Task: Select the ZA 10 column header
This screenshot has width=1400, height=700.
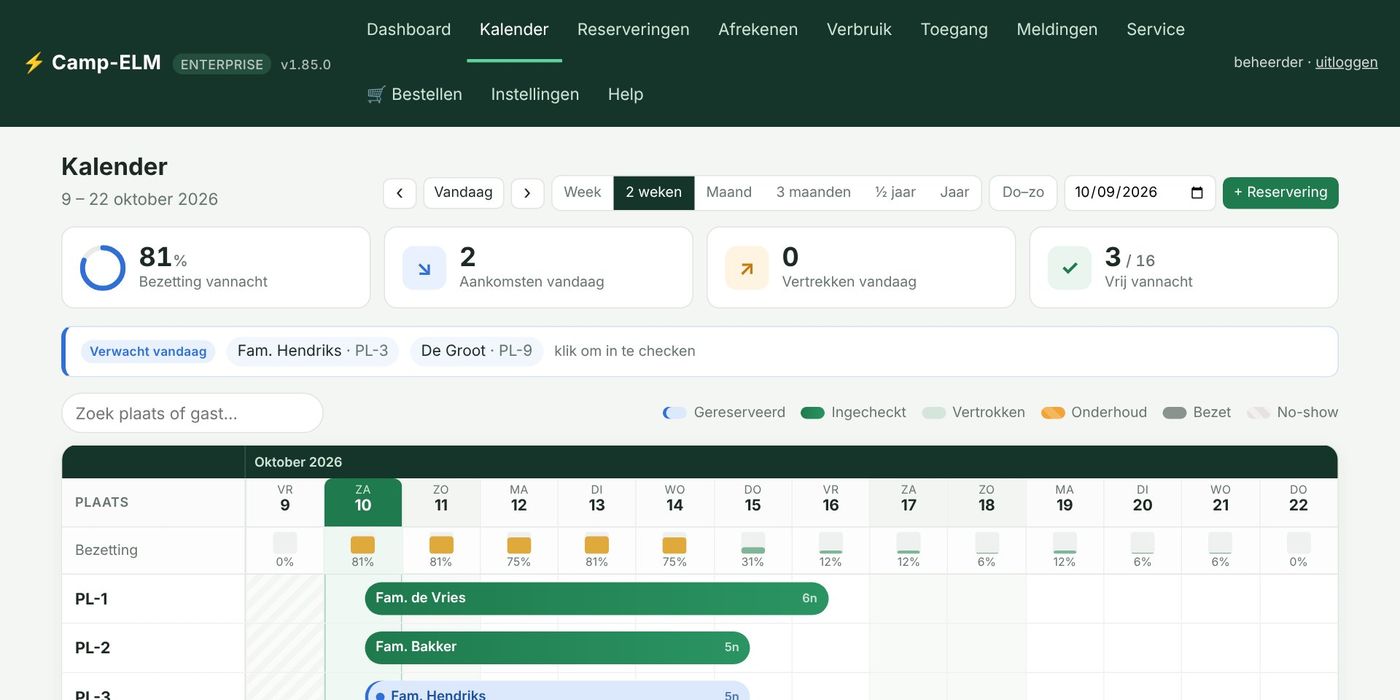Action: pyautogui.click(x=363, y=502)
